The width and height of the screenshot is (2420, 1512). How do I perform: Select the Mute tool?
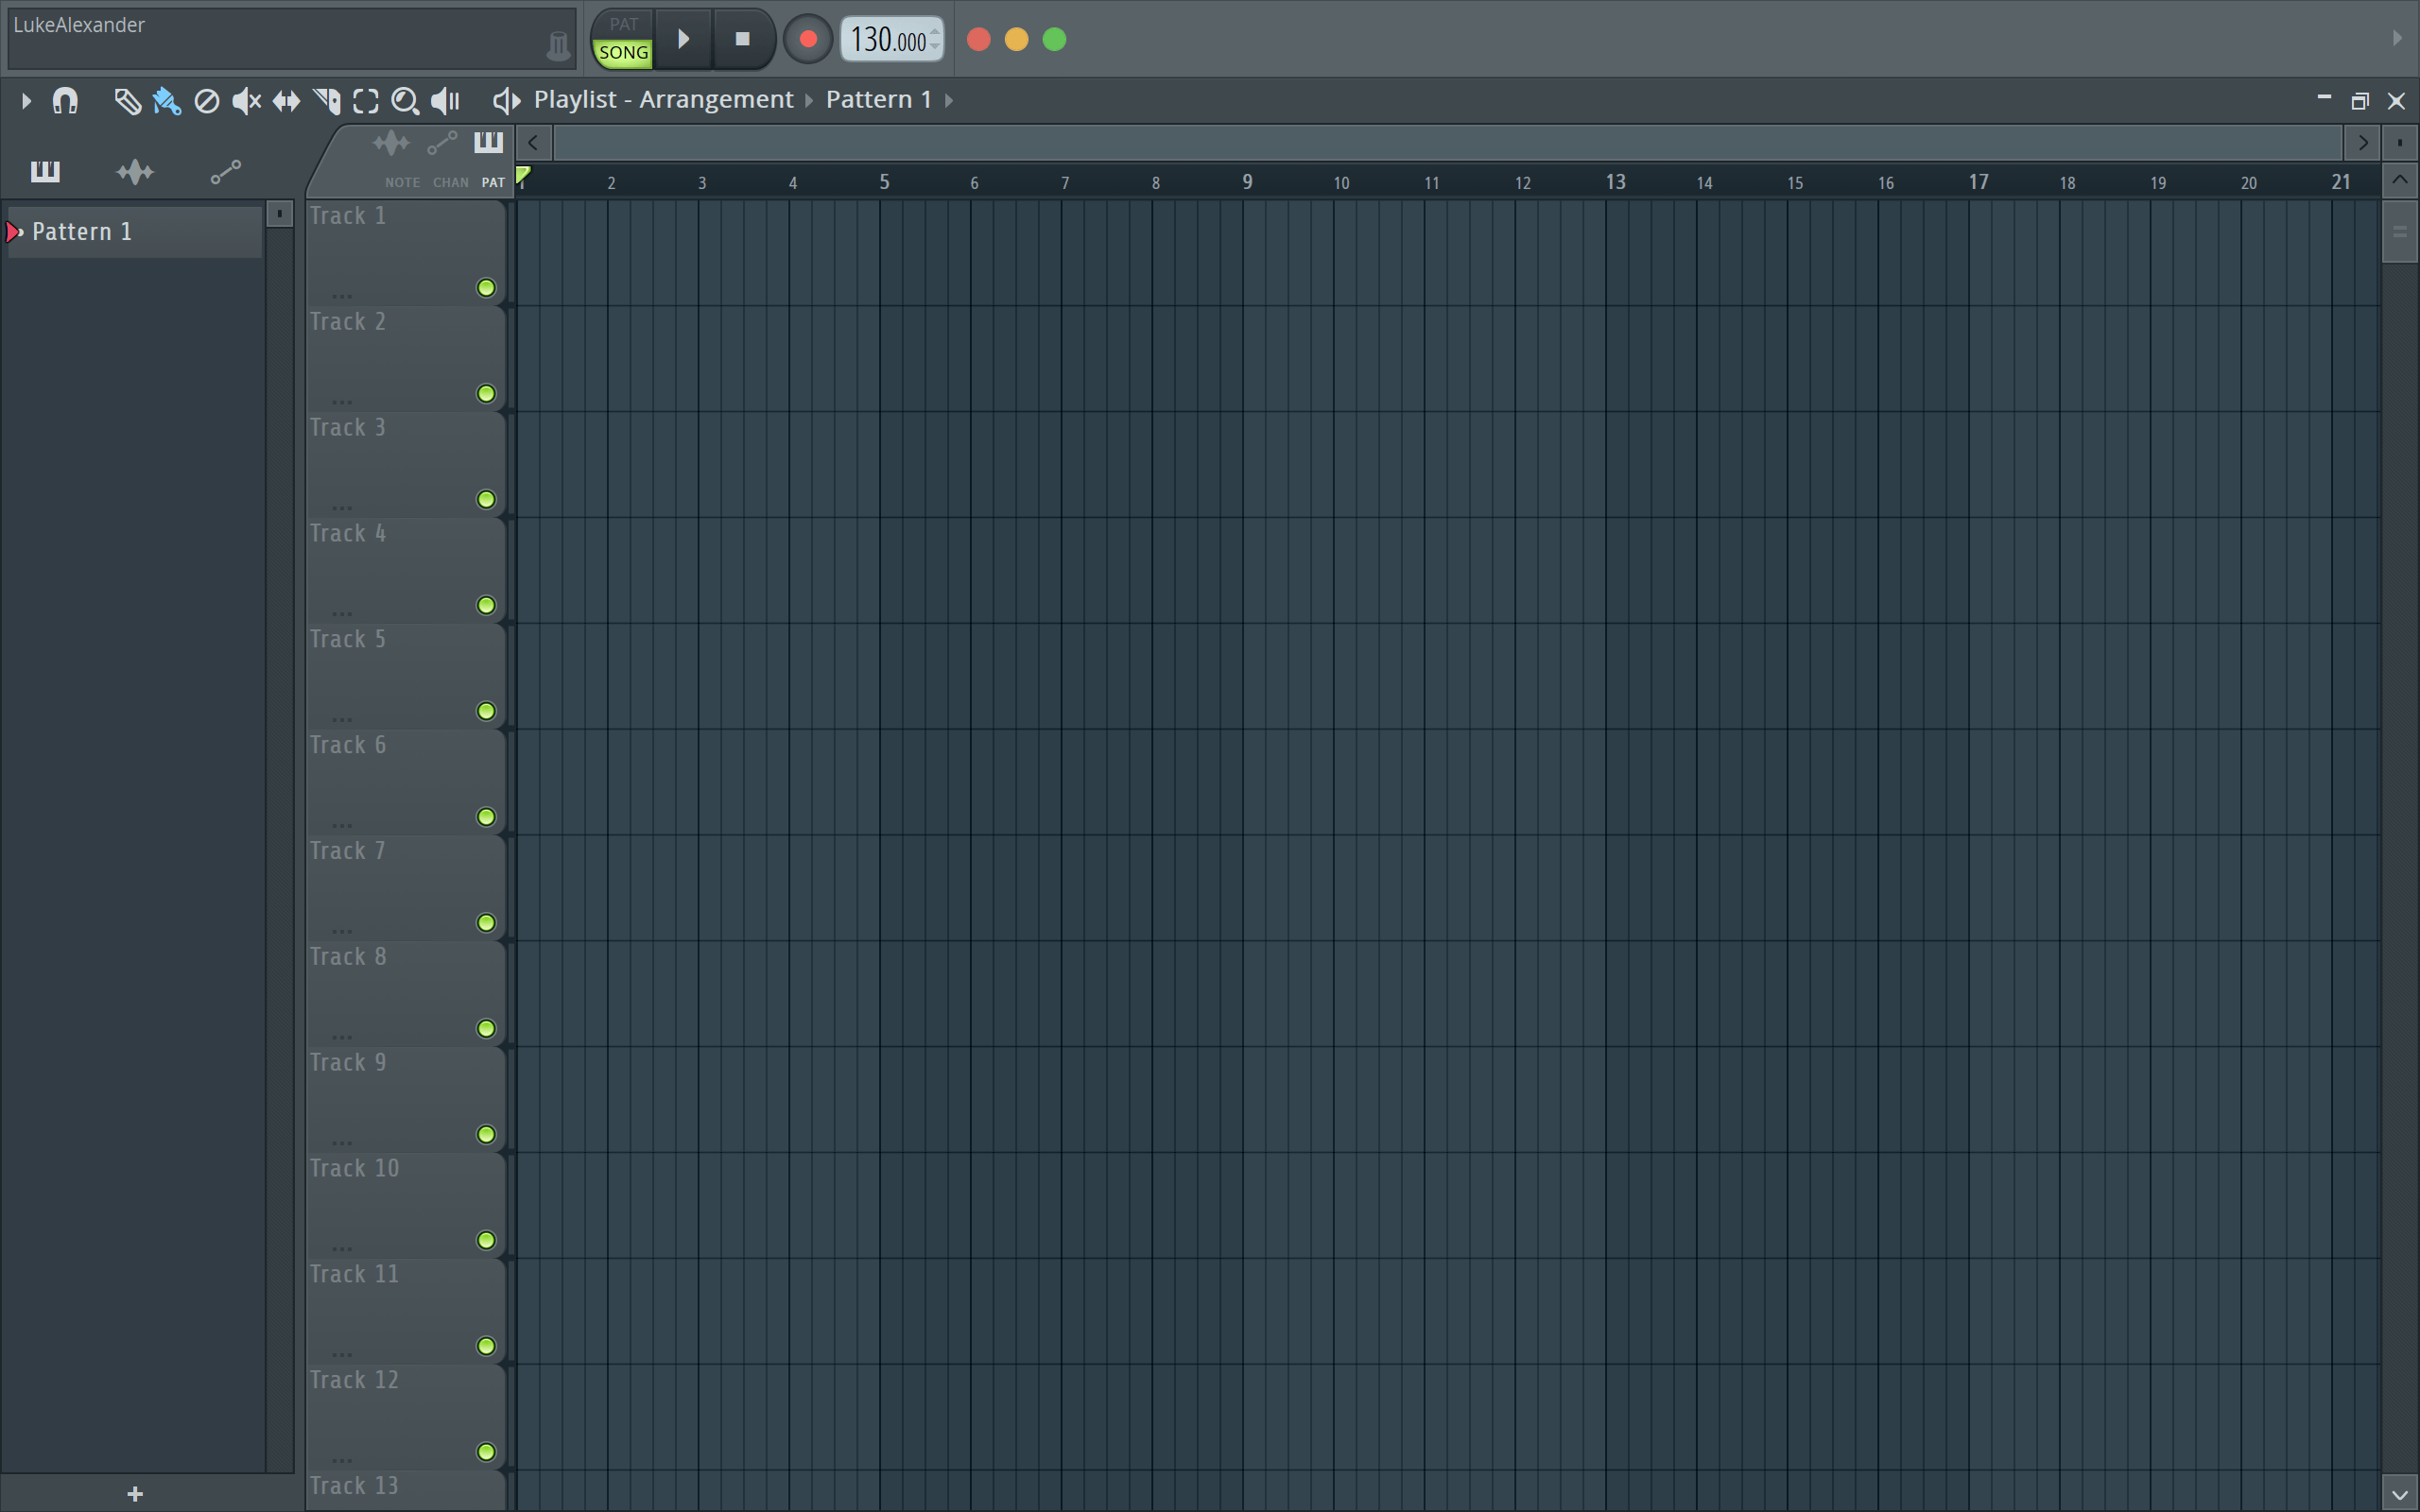pos(246,101)
